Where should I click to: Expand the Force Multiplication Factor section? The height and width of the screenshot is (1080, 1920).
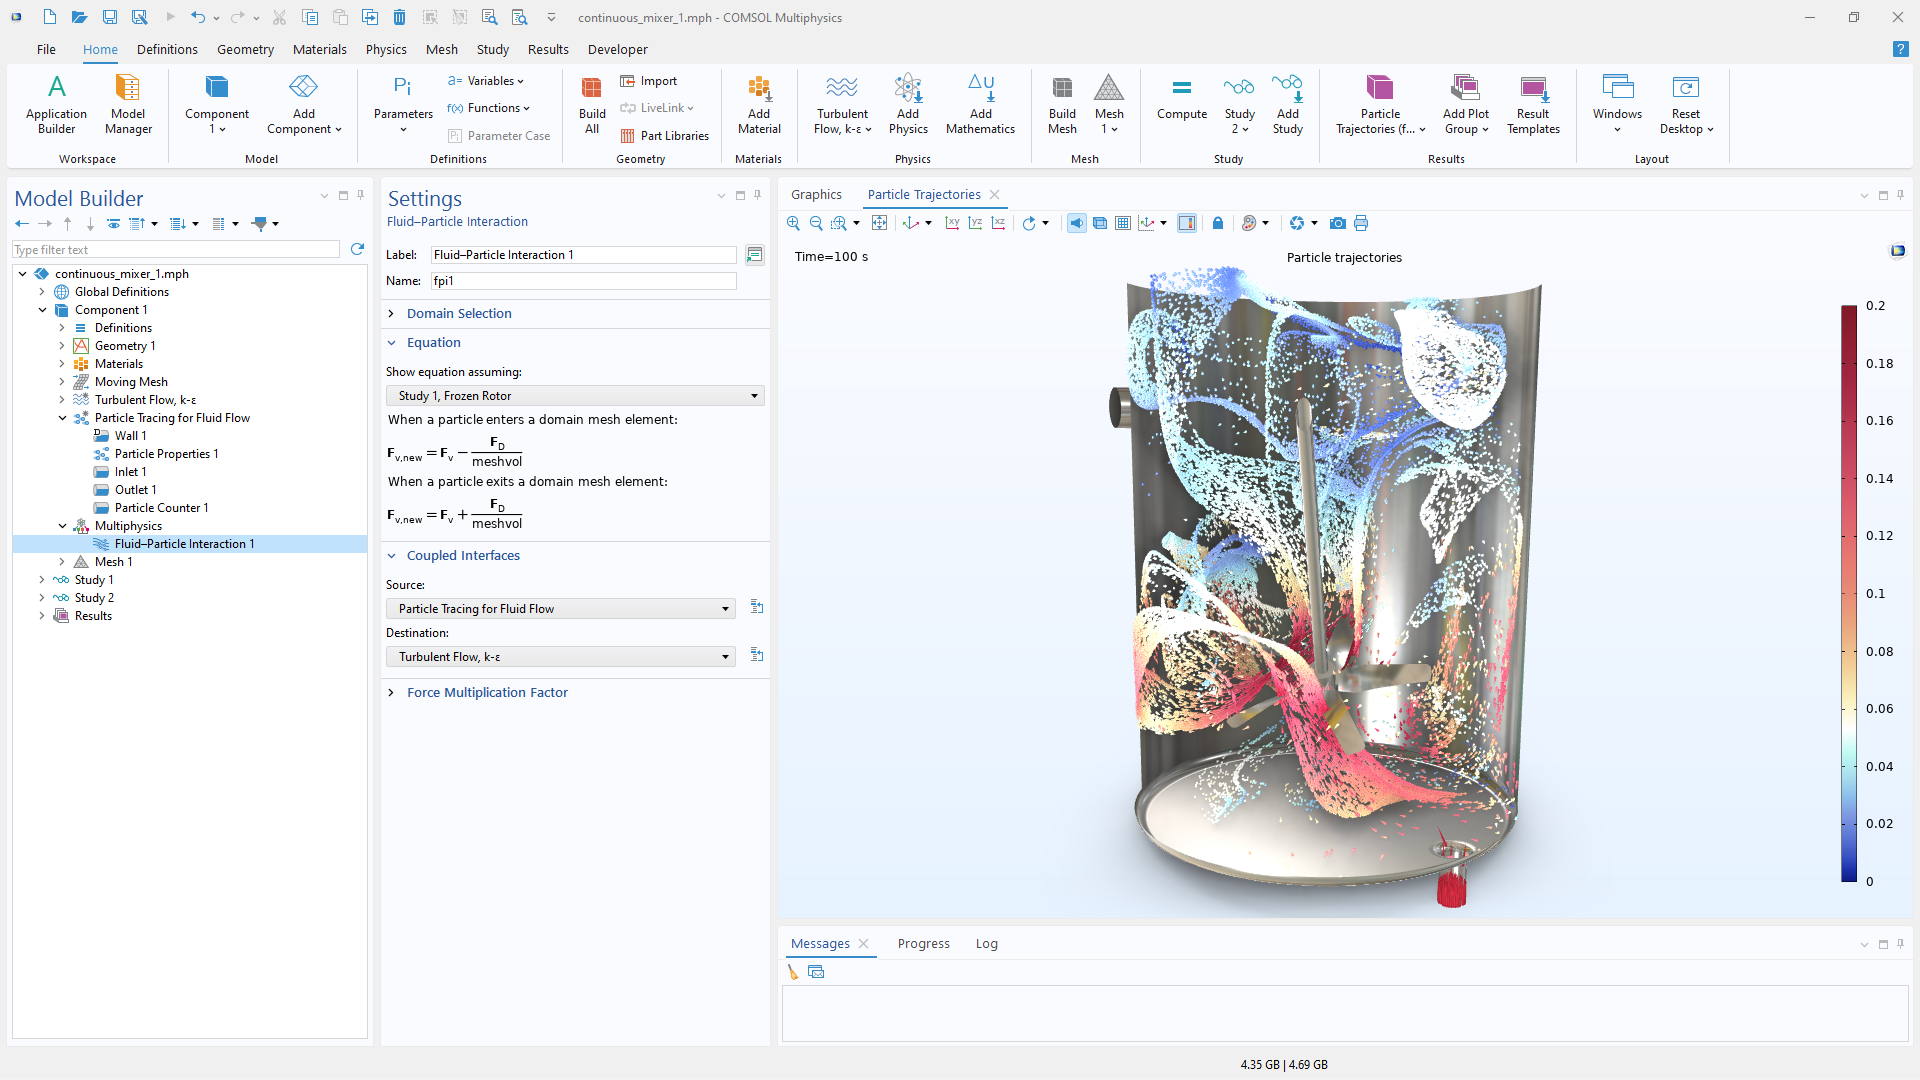[391, 693]
